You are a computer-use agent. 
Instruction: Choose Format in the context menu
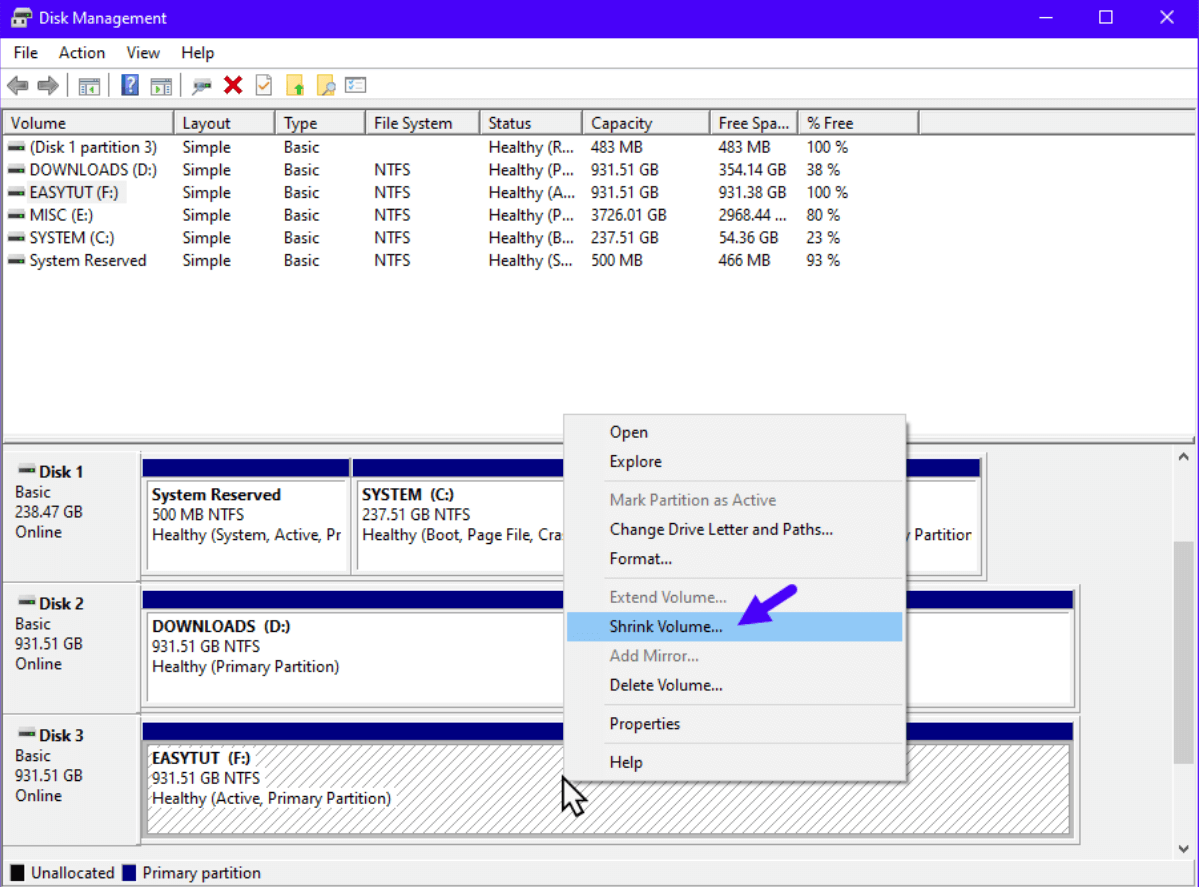[x=640, y=559]
